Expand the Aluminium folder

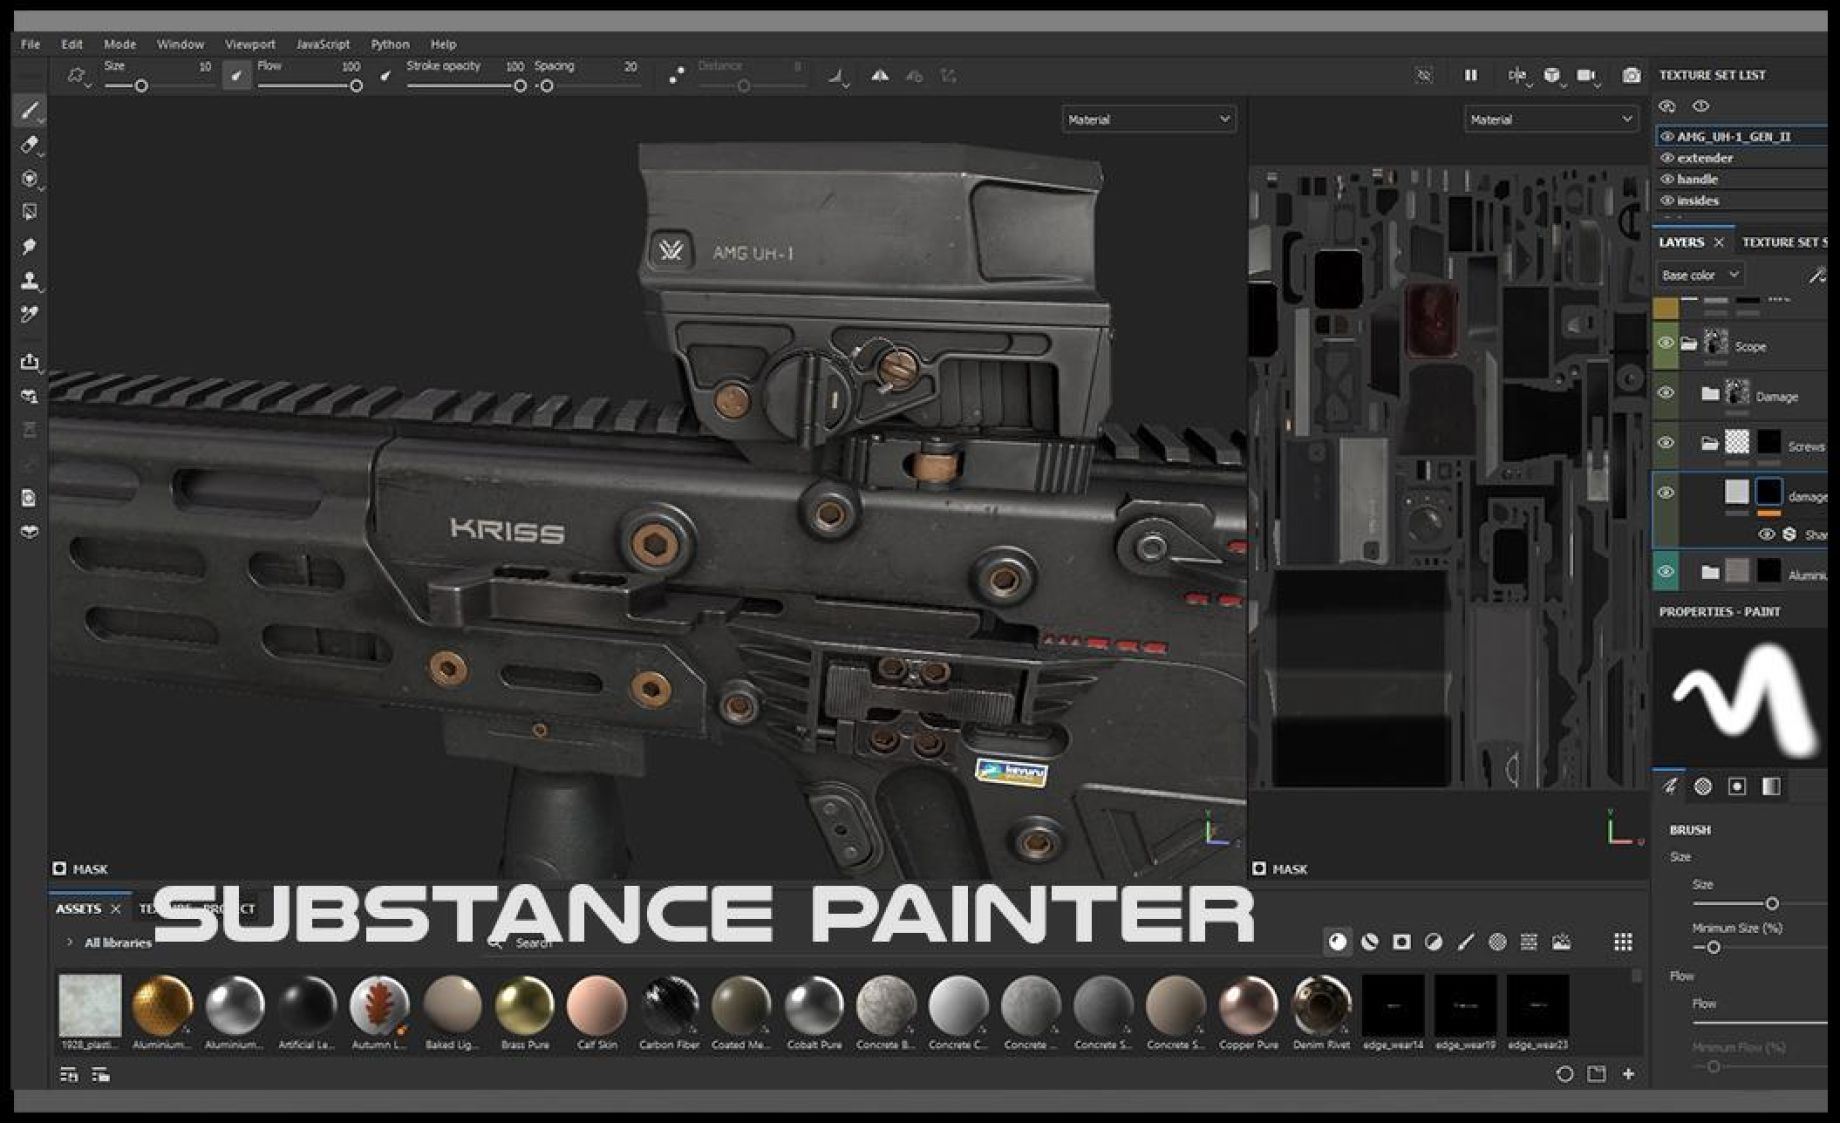click(1710, 572)
